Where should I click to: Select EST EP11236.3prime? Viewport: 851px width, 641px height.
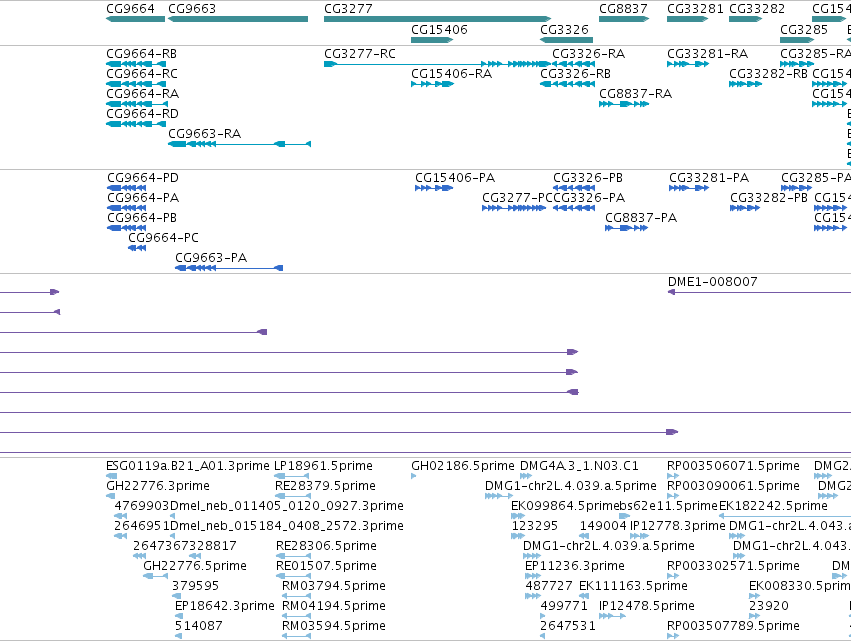(x=533, y=576)
